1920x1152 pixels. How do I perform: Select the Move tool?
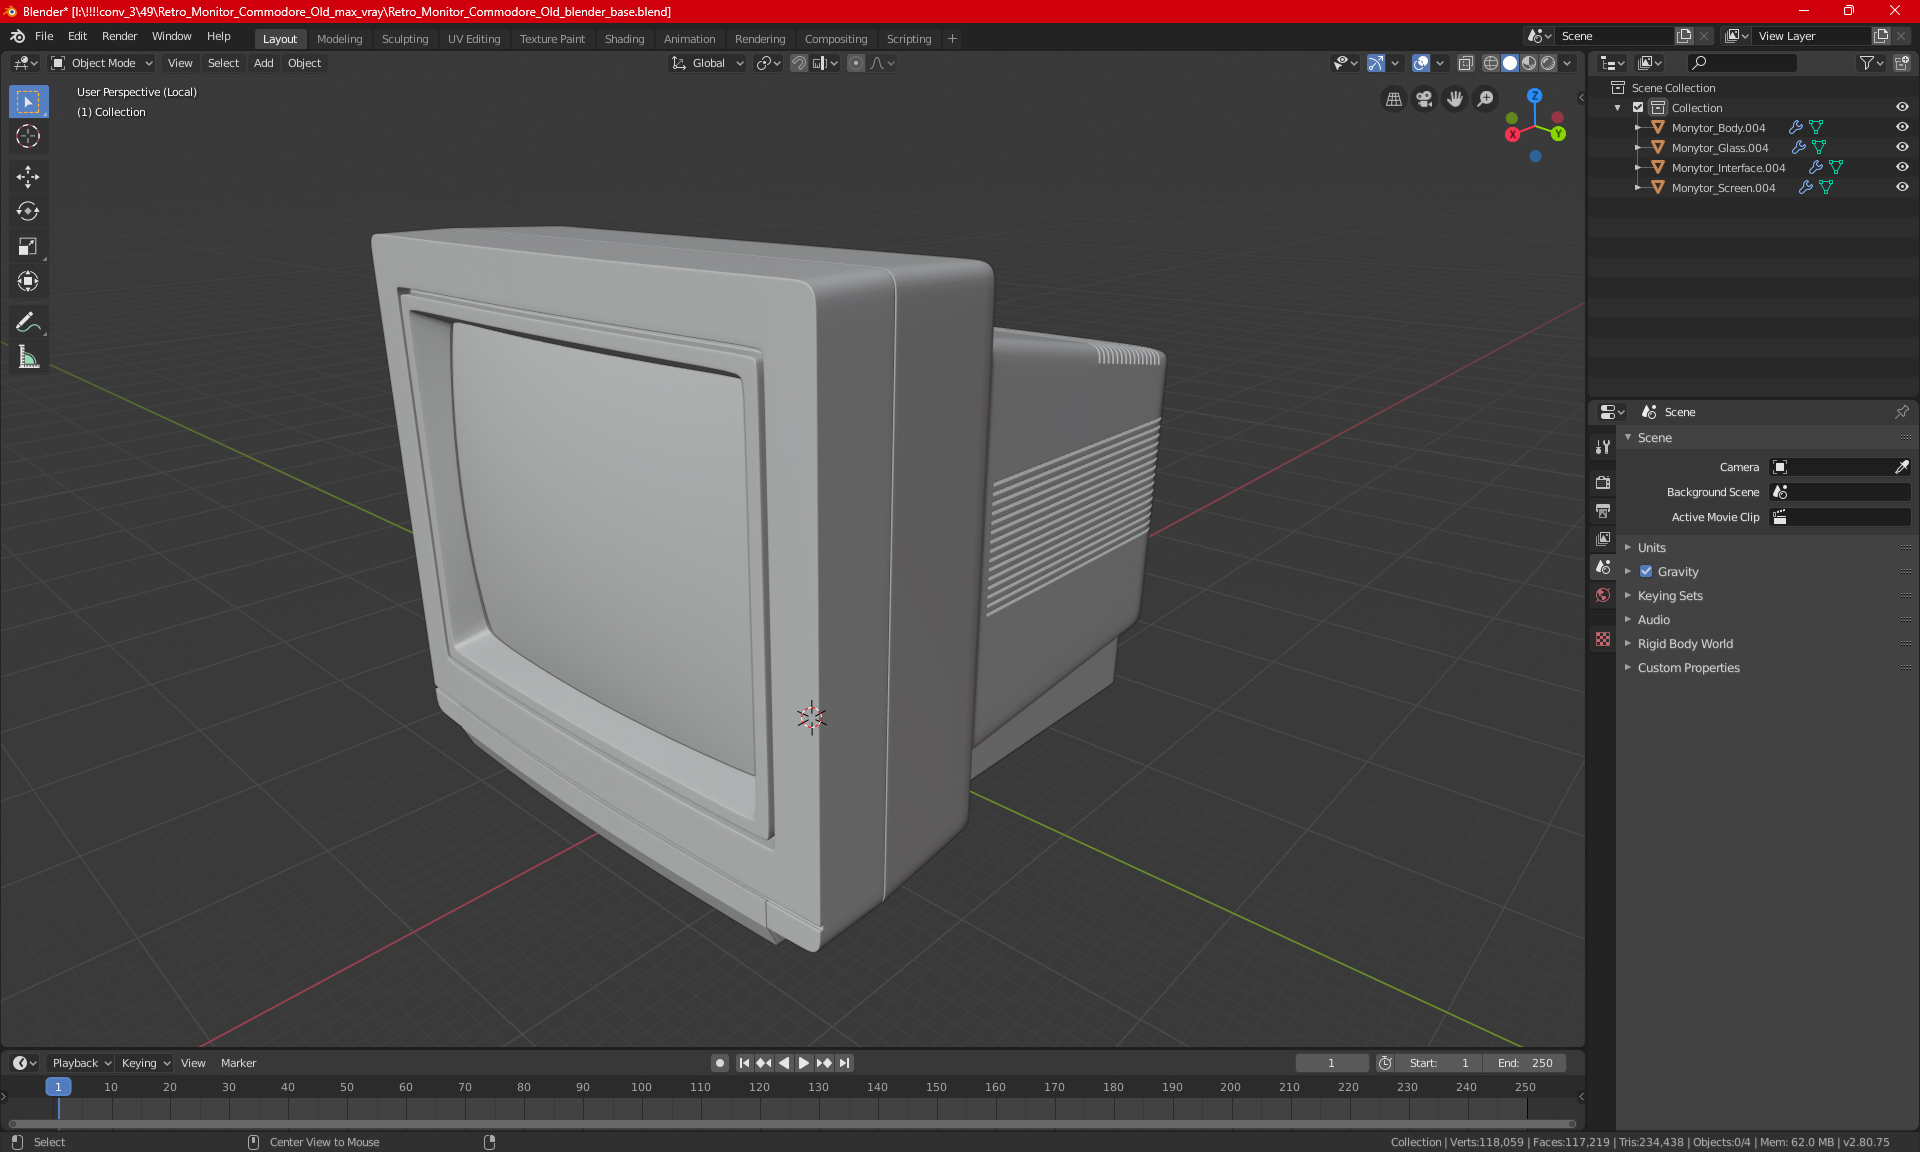click(x=28, y=177)
